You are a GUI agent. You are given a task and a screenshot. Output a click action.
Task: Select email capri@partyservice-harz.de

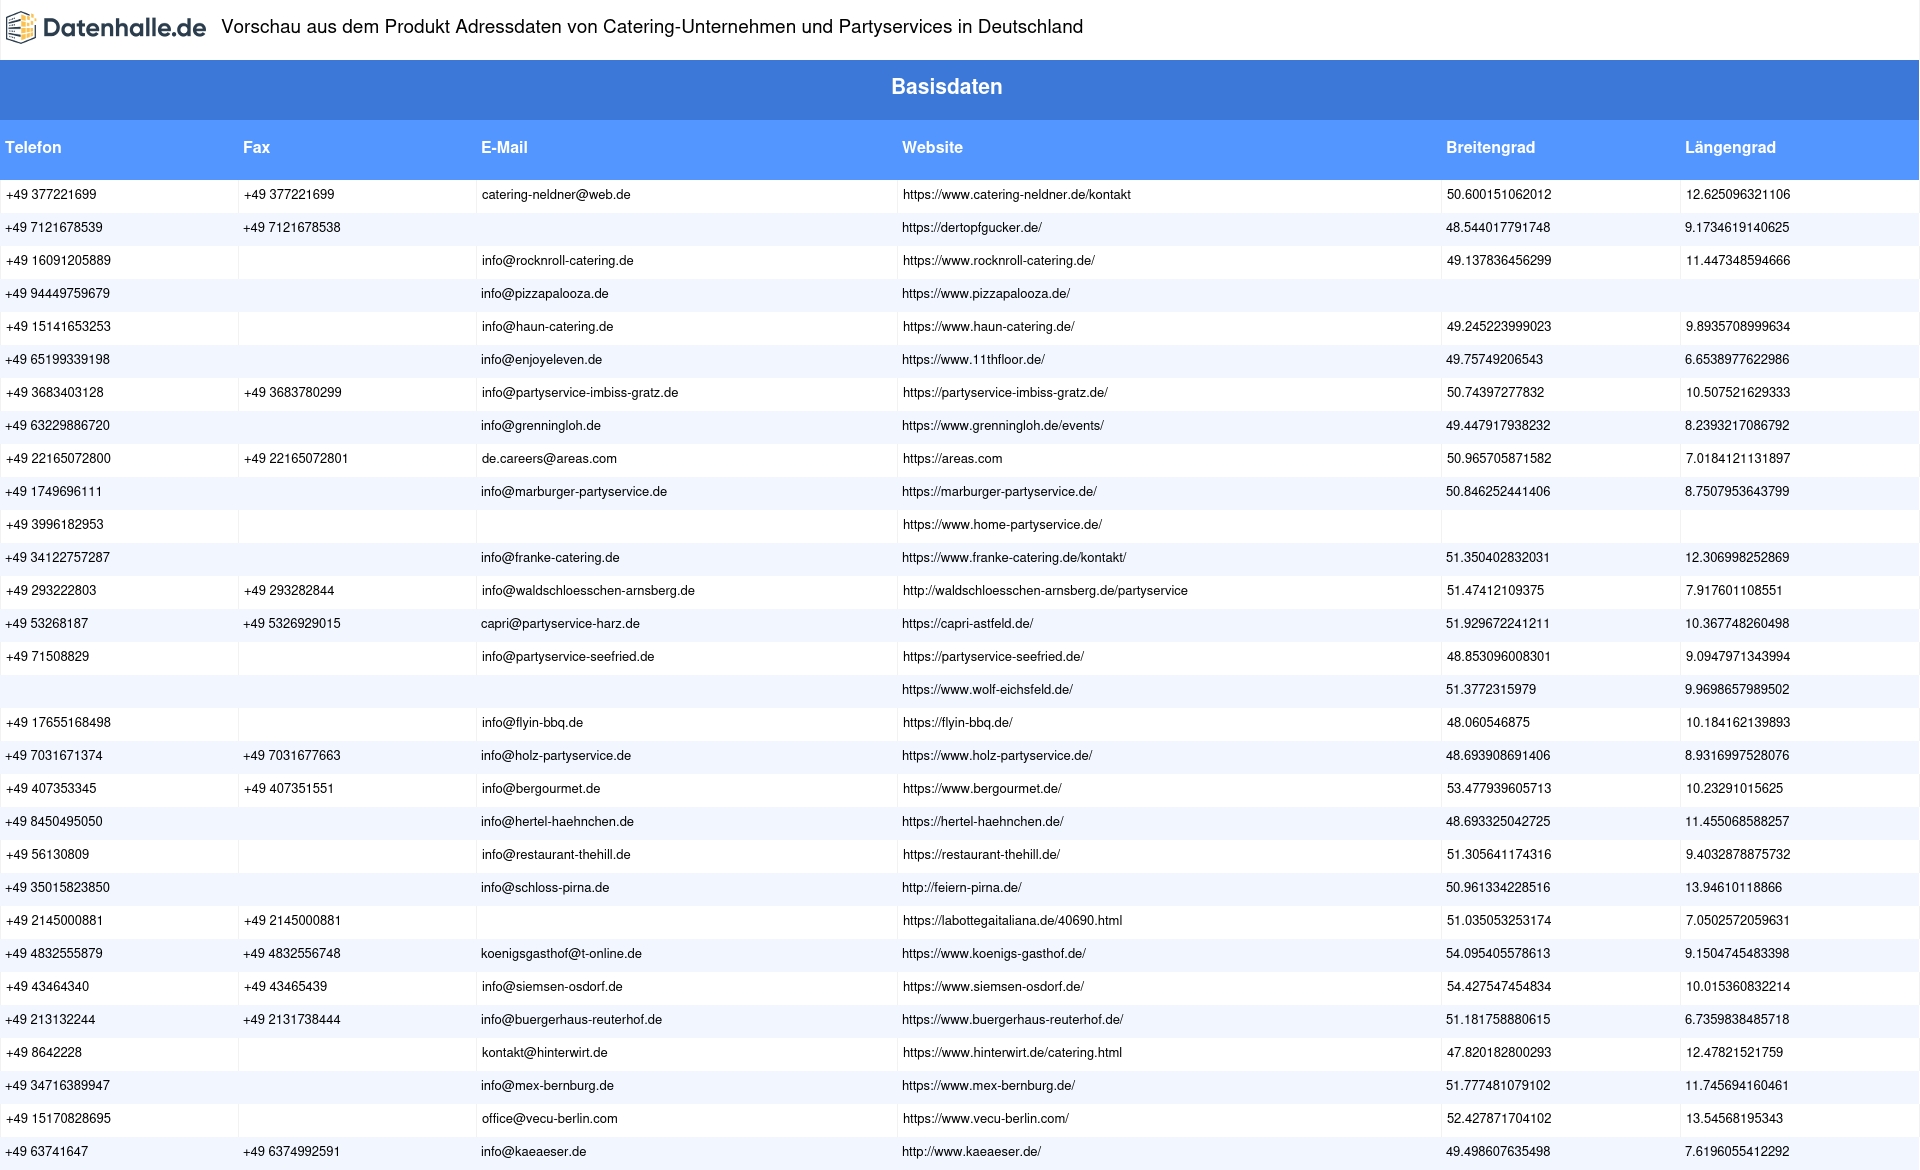coord(560,624)
